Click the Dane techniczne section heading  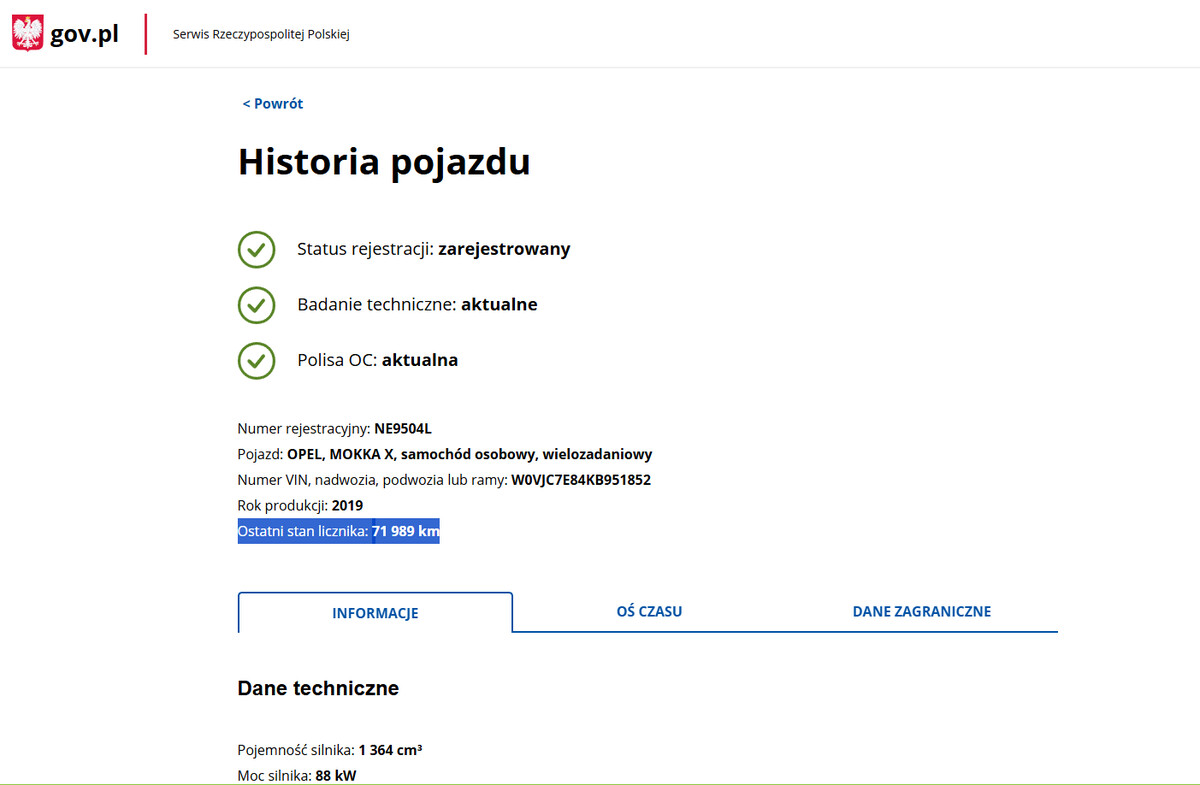(318, 688)
